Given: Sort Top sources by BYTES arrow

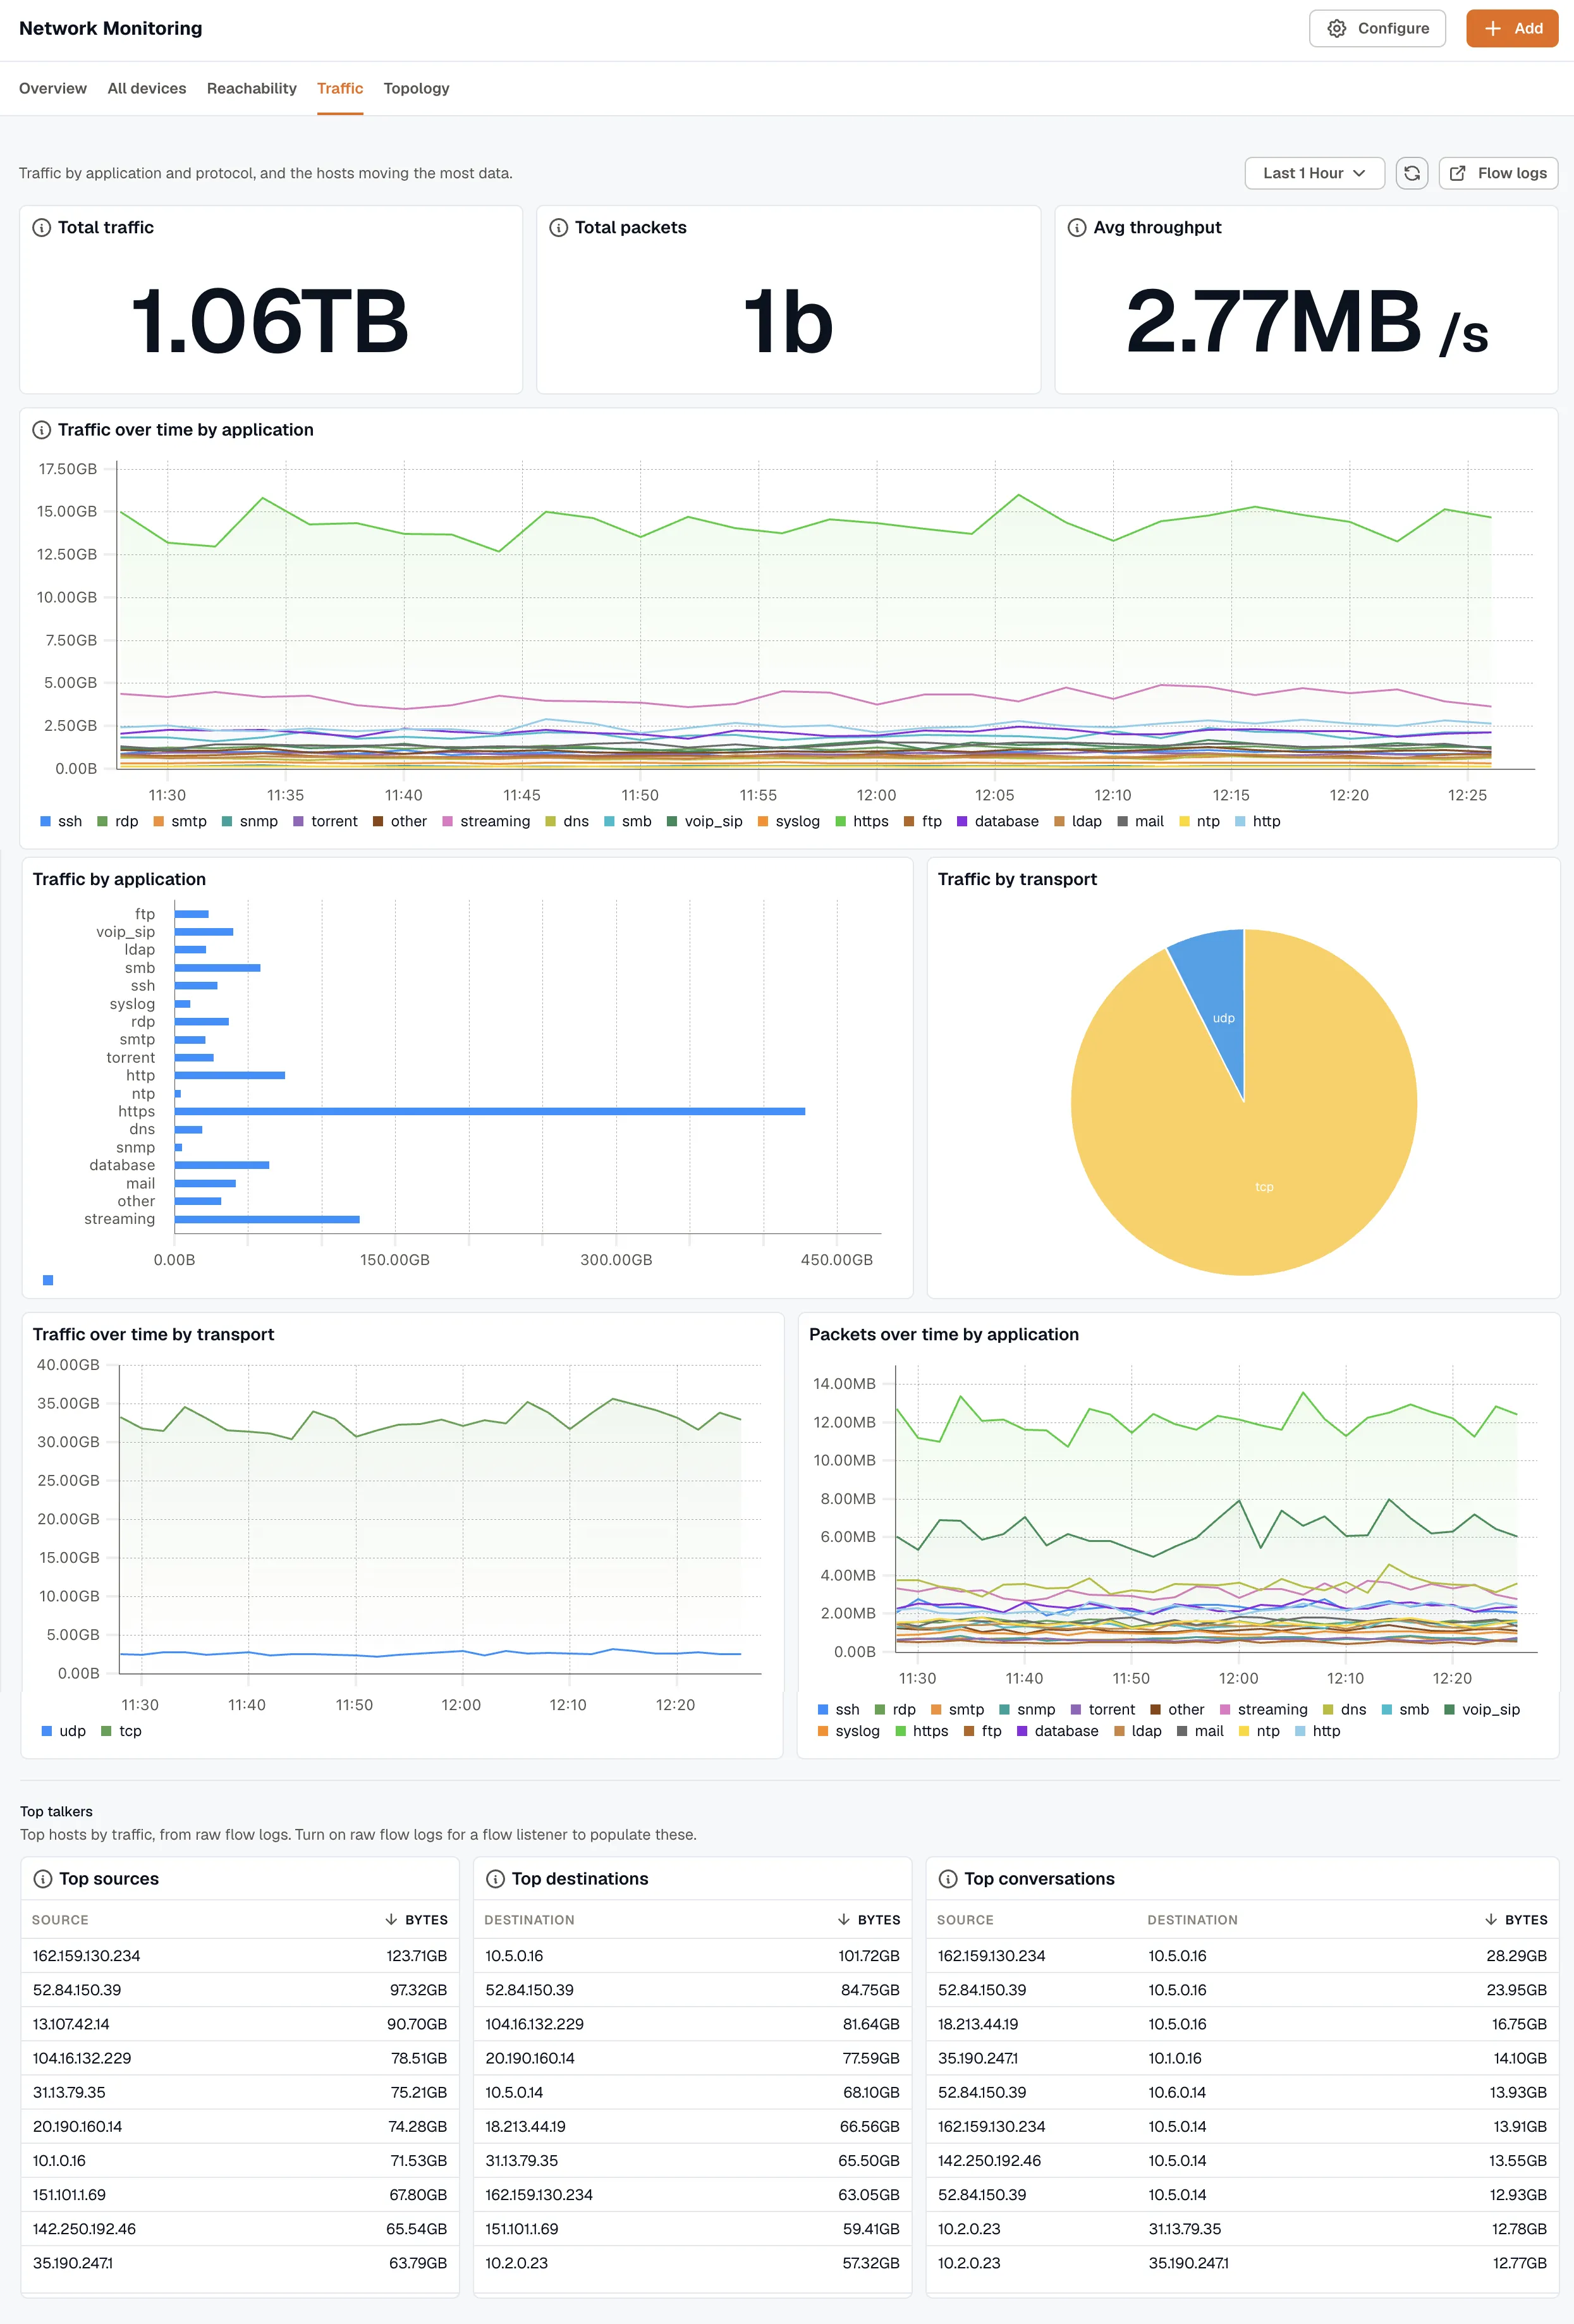Looking at the screenshot, I should [x=391, y=1920].
